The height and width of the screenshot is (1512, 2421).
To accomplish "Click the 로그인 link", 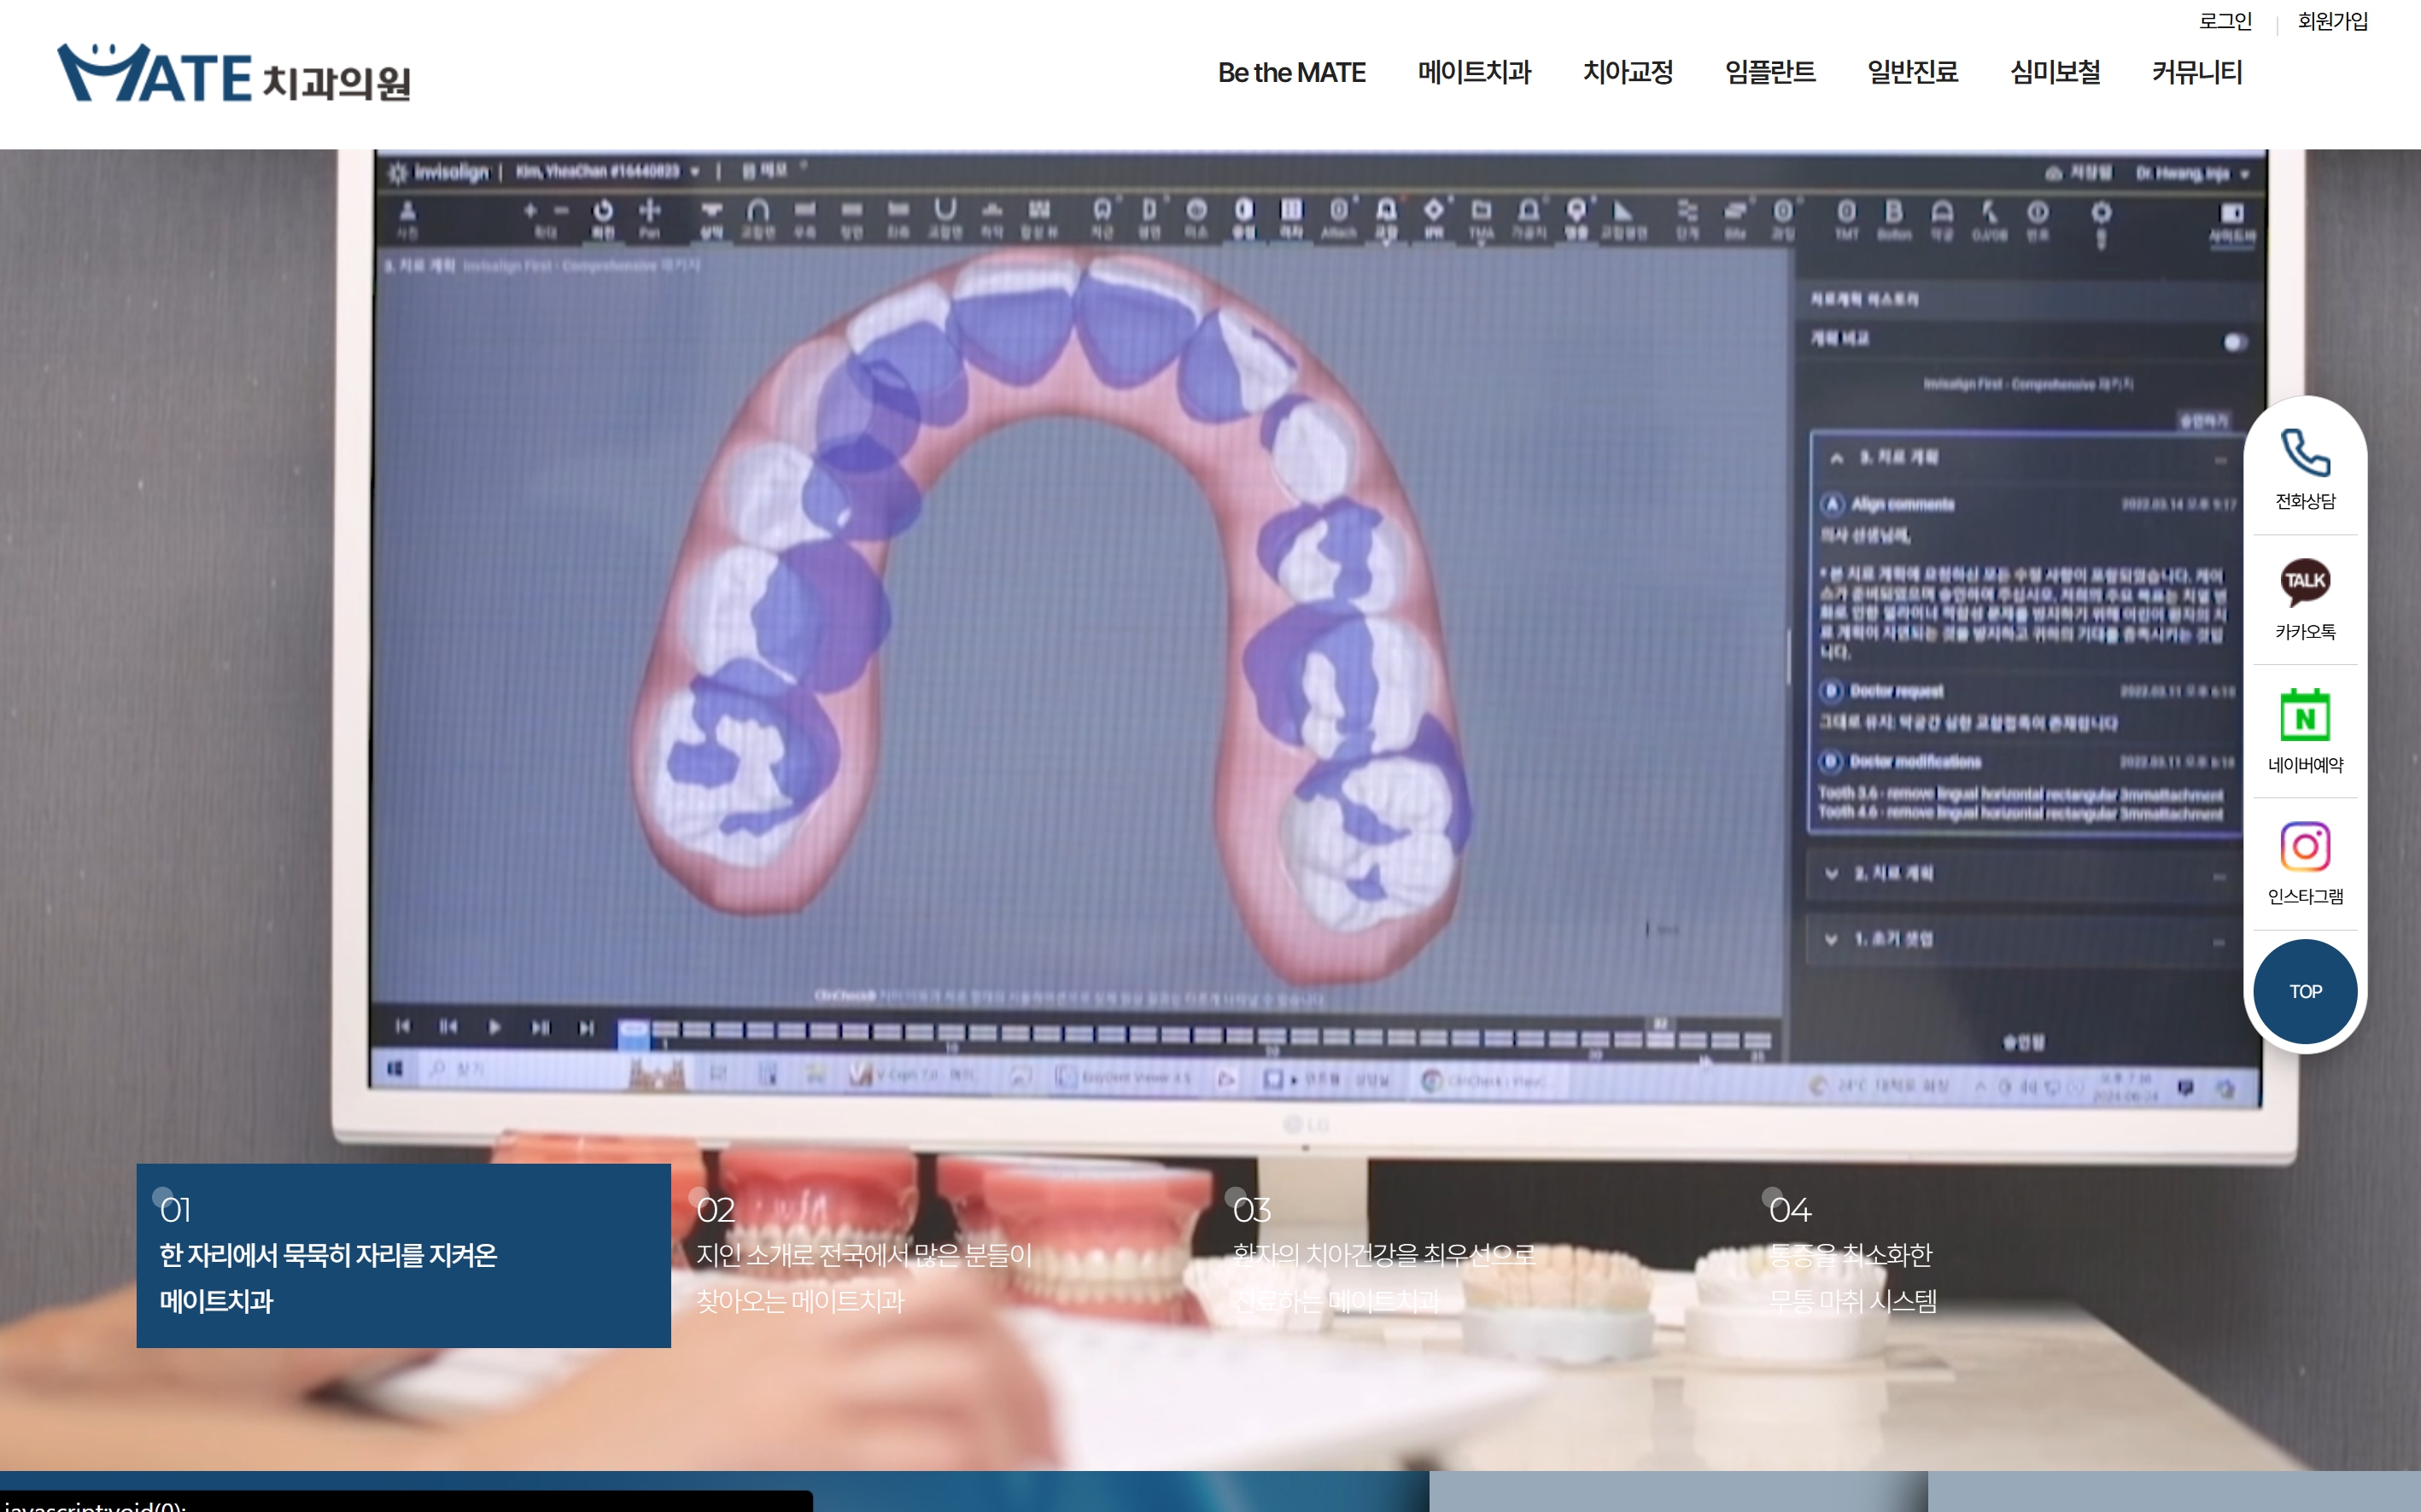I will tap(2225, 21).
